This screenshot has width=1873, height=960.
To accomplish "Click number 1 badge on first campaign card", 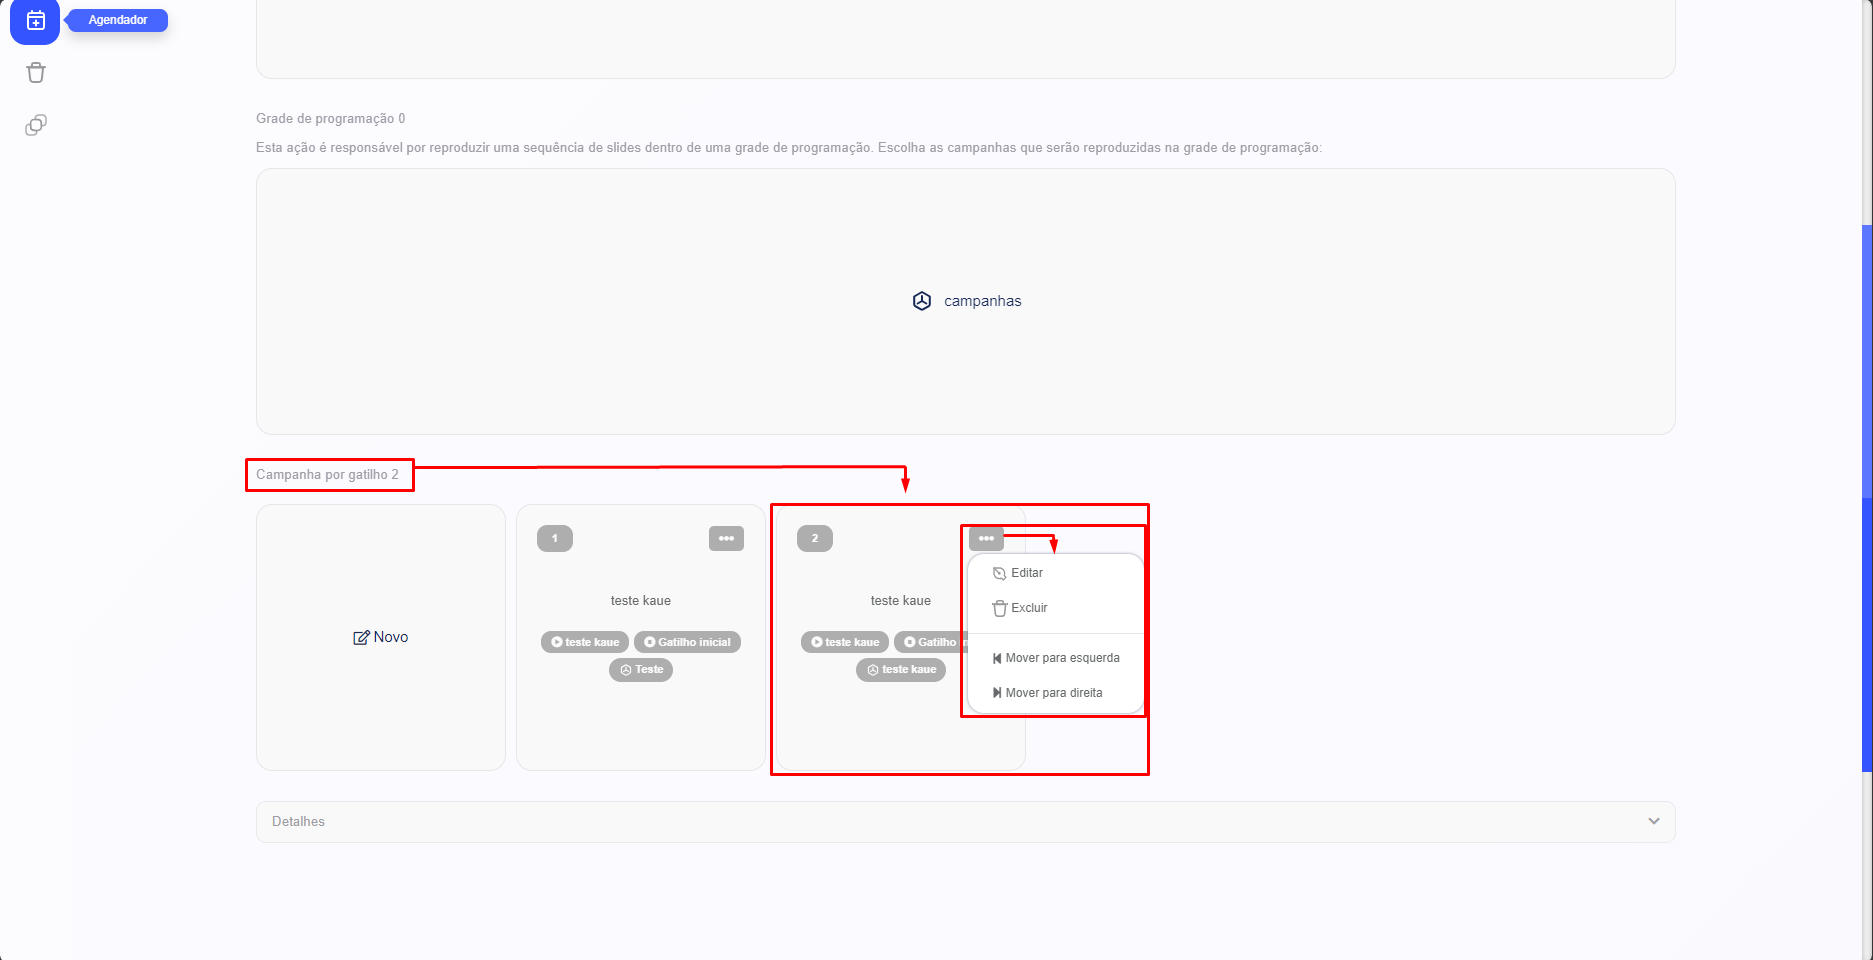I will click(555, 539).
